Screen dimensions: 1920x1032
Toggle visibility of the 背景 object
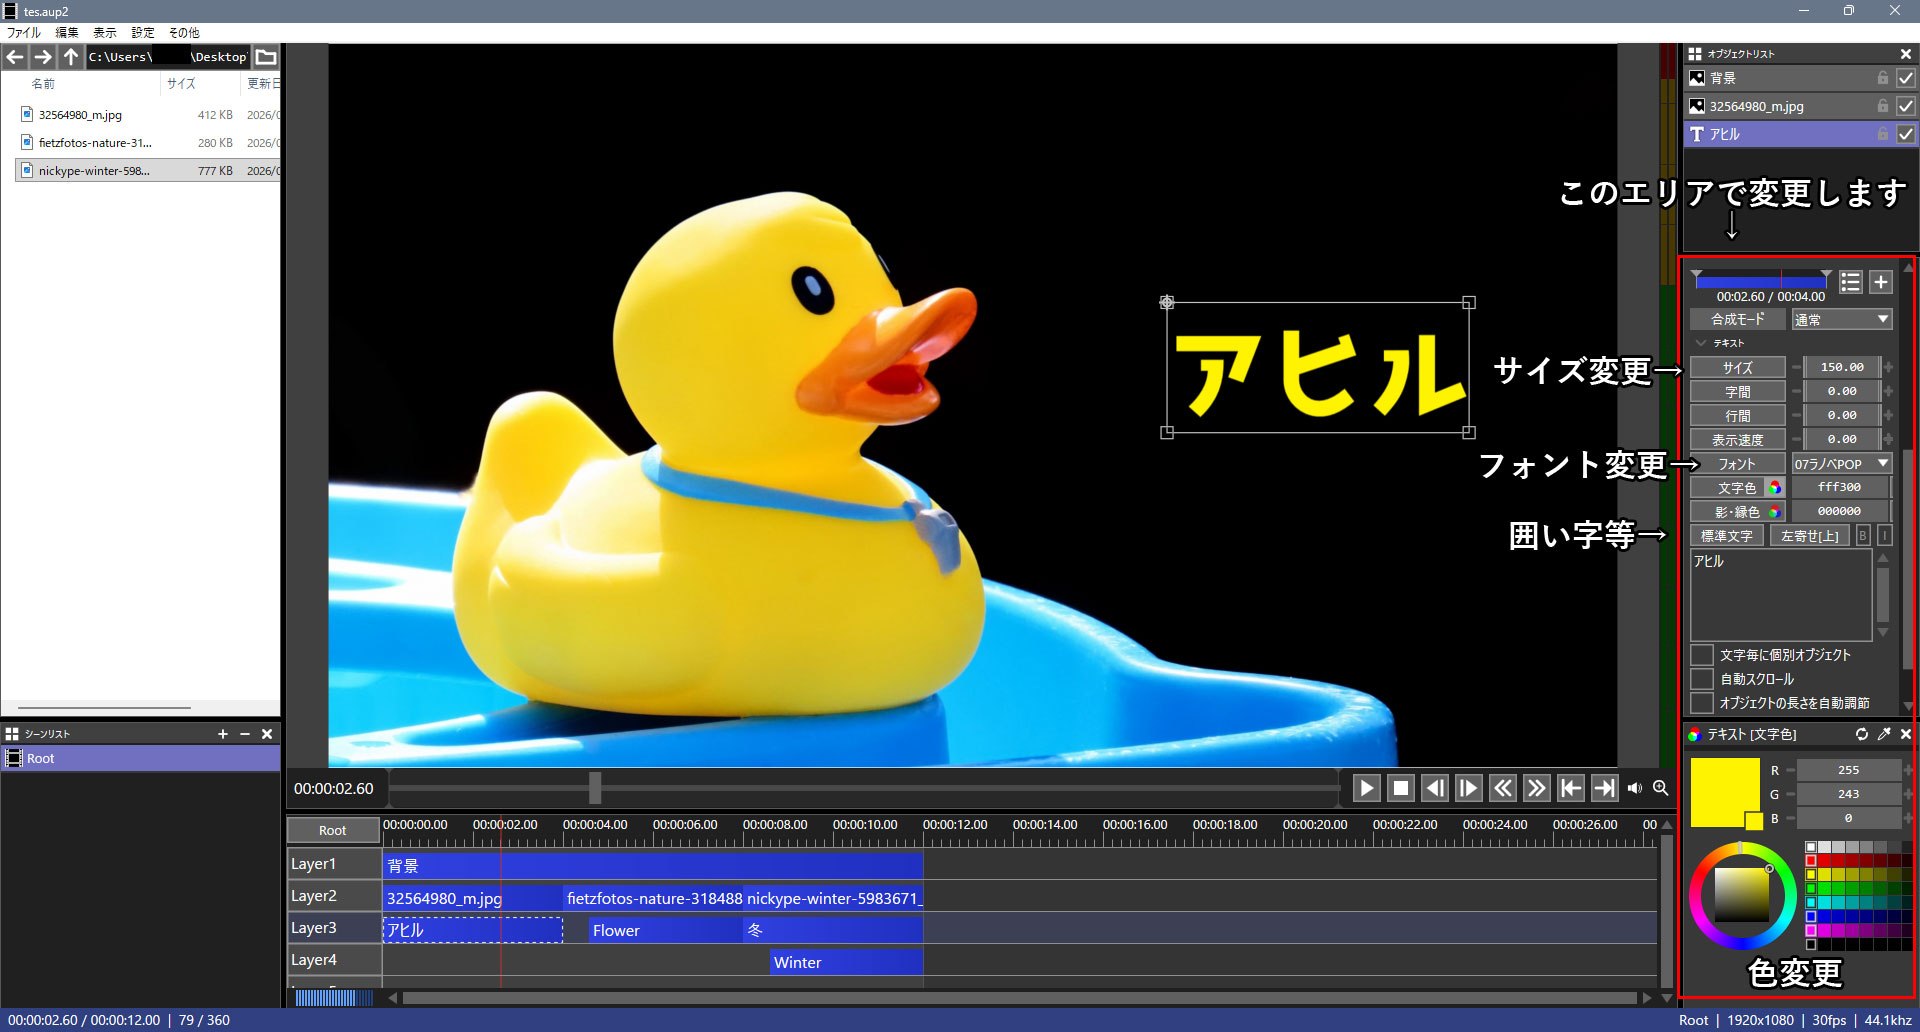click(x=1906, y=78)
